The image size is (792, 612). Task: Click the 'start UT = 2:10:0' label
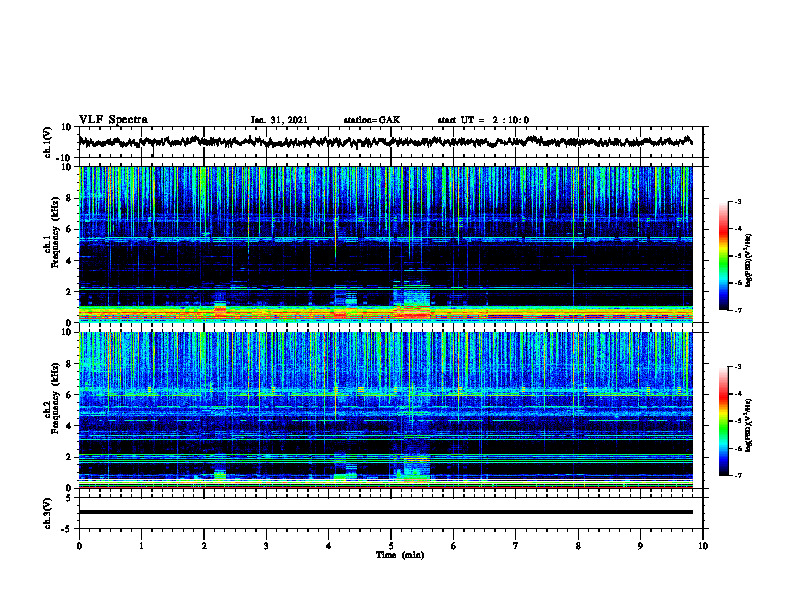point(483,120)
